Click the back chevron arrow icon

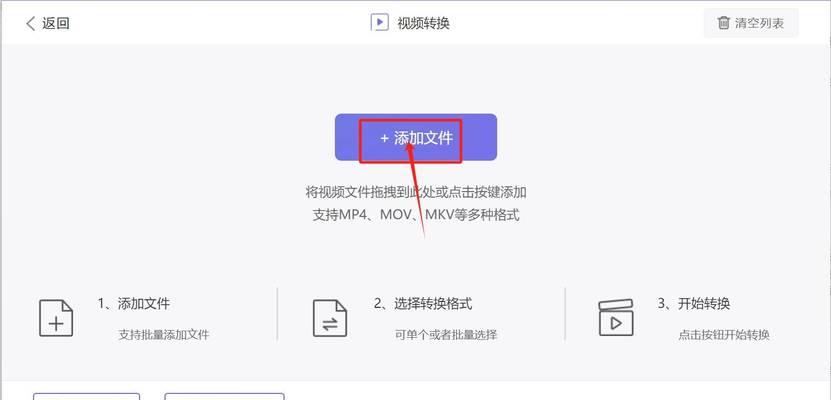(x=30, y=23)
